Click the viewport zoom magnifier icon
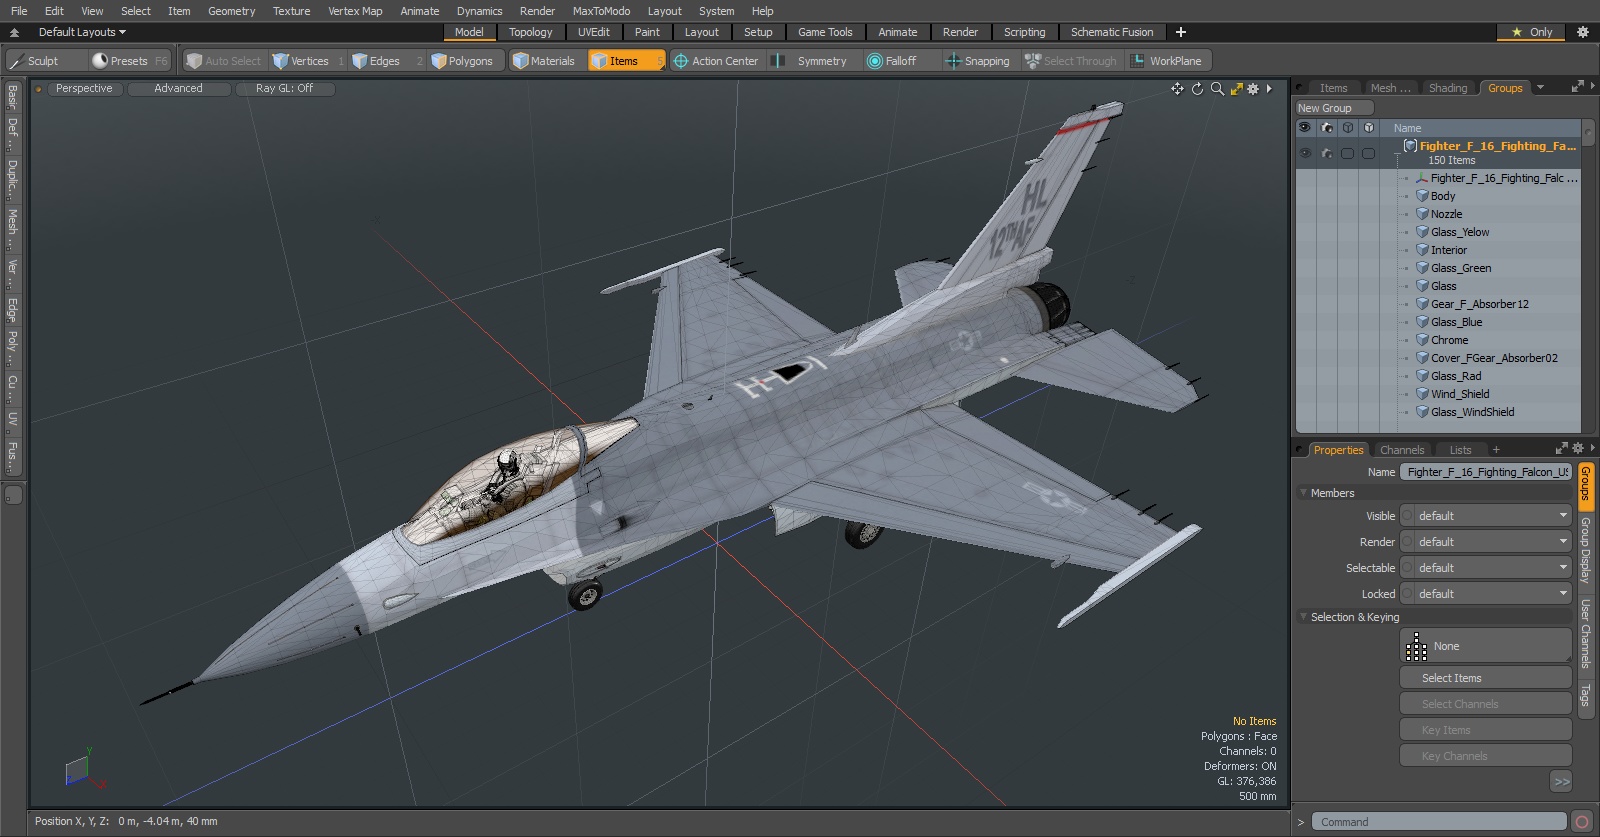Viewport: 1600px width, 837px height. 1217,89
